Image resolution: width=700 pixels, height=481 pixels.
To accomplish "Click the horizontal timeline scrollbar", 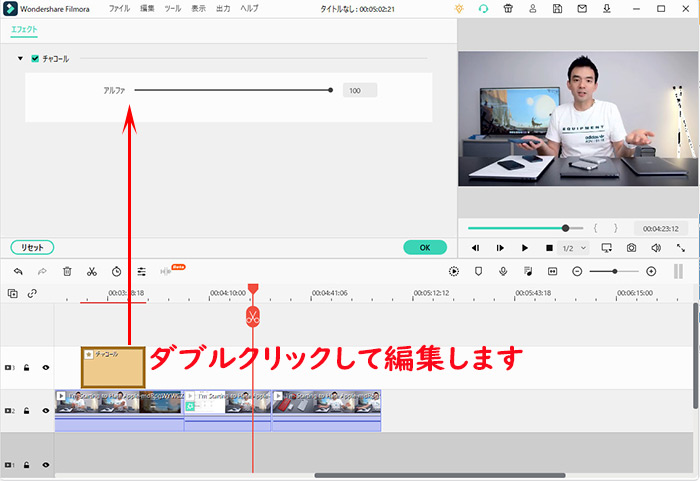I will point(440,475).
